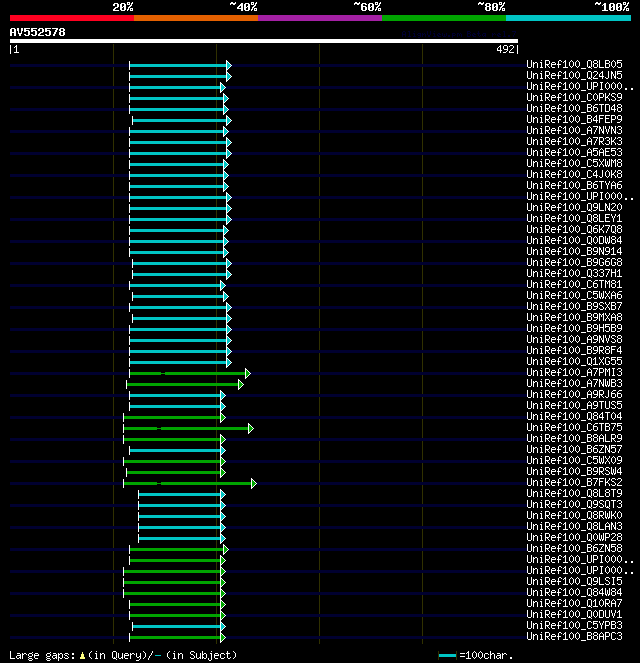640x663 pixels.
Task: Select the UniRef100_Q10RA7 label
Action: [x=574, y=603]
